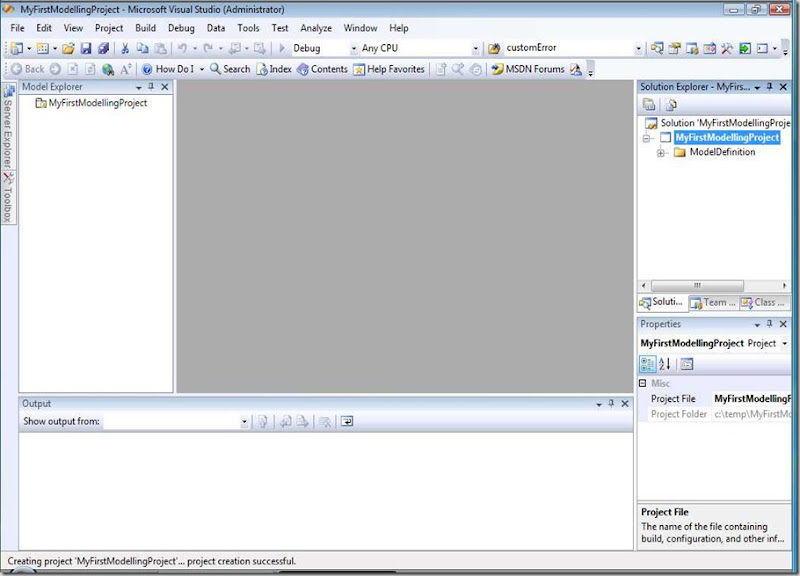Click the Paste icon in the toolbar

click(160, 48)
